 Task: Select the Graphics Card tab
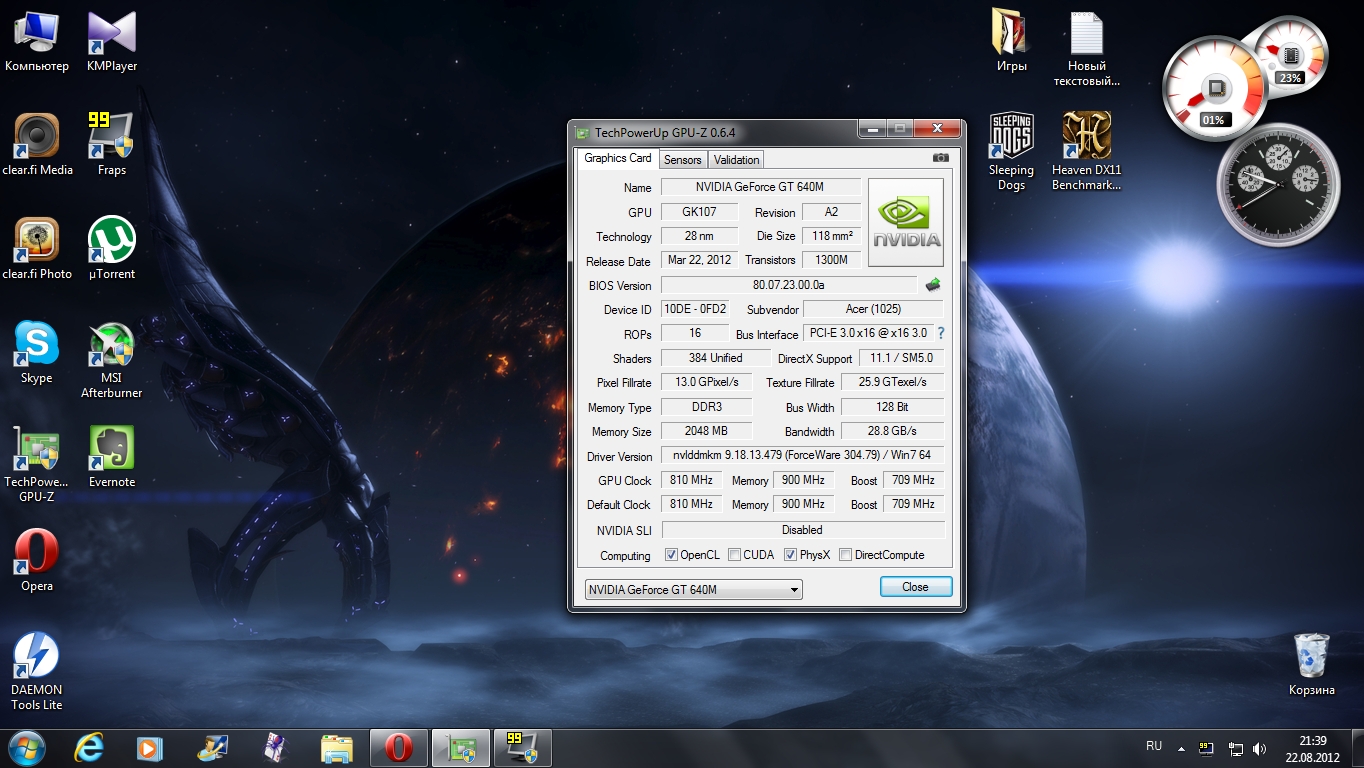point(618,158)
